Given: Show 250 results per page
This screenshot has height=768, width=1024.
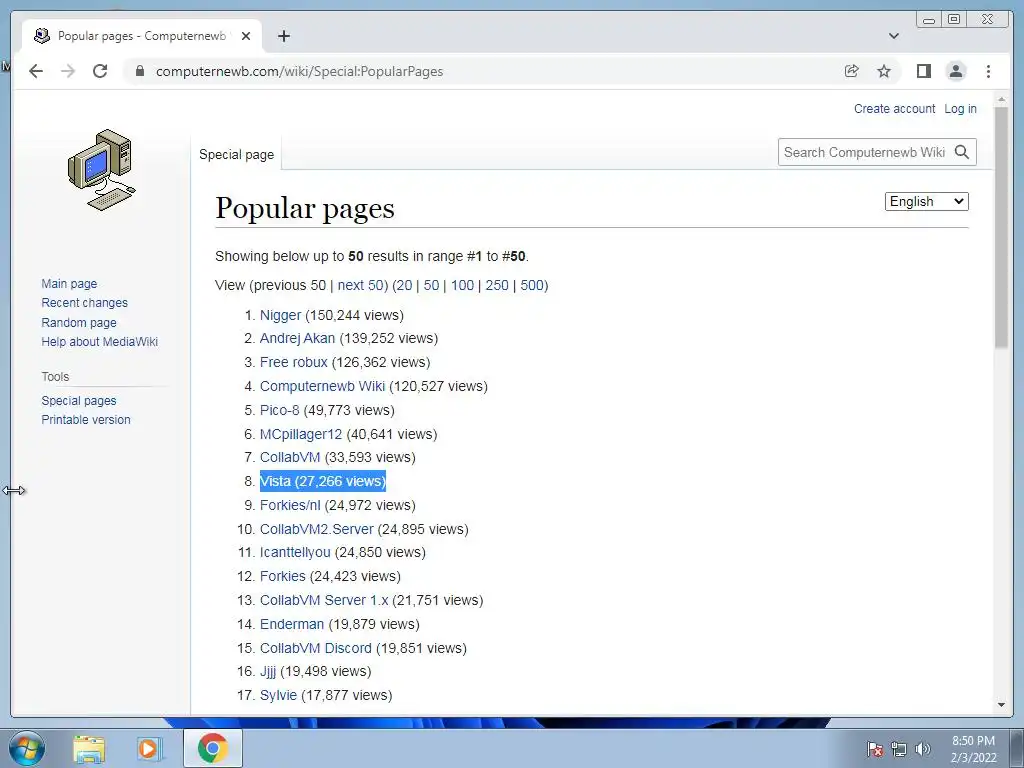Looking at the screenshot, I should coord(497,285).
